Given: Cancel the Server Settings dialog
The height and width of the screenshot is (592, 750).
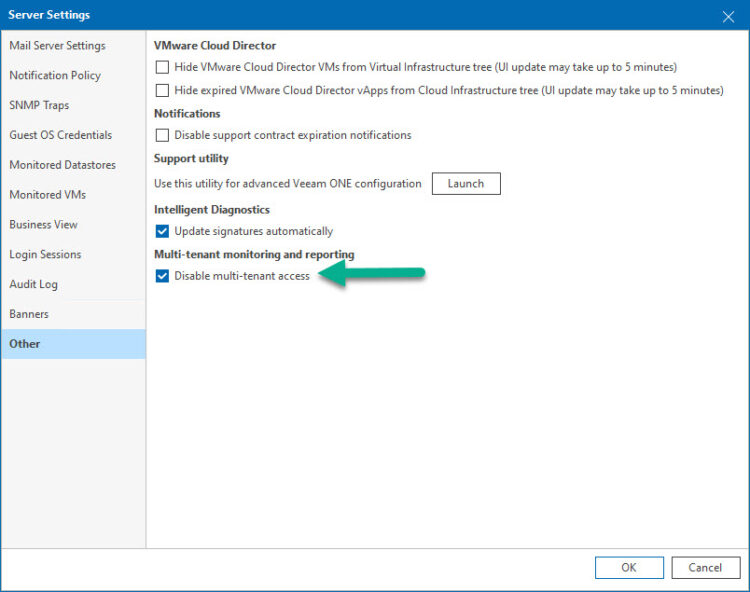Looking at the screenshot, I should [x=706, y=568].
